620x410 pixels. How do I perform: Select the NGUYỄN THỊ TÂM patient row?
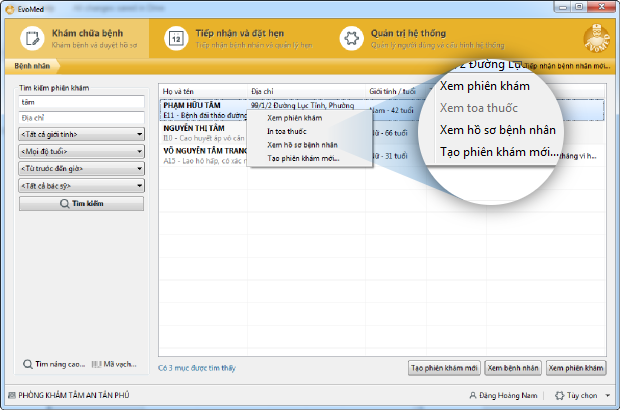coord(382,133)
